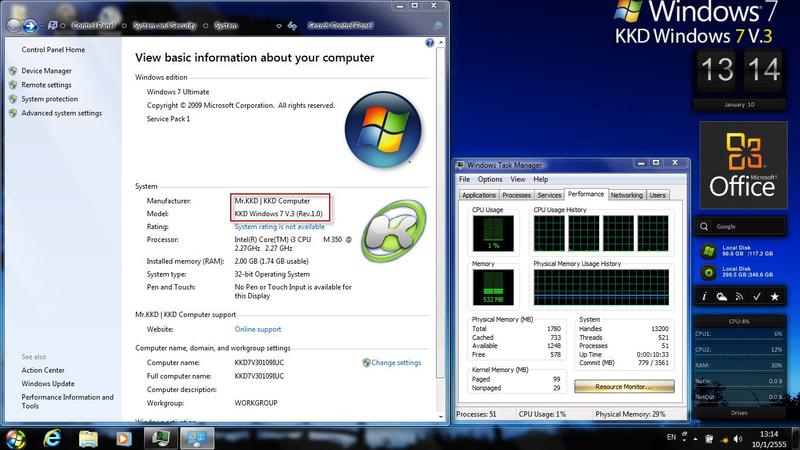Open System protection link
This screenshot has width=800, height=450.
[x=49, y=99]
